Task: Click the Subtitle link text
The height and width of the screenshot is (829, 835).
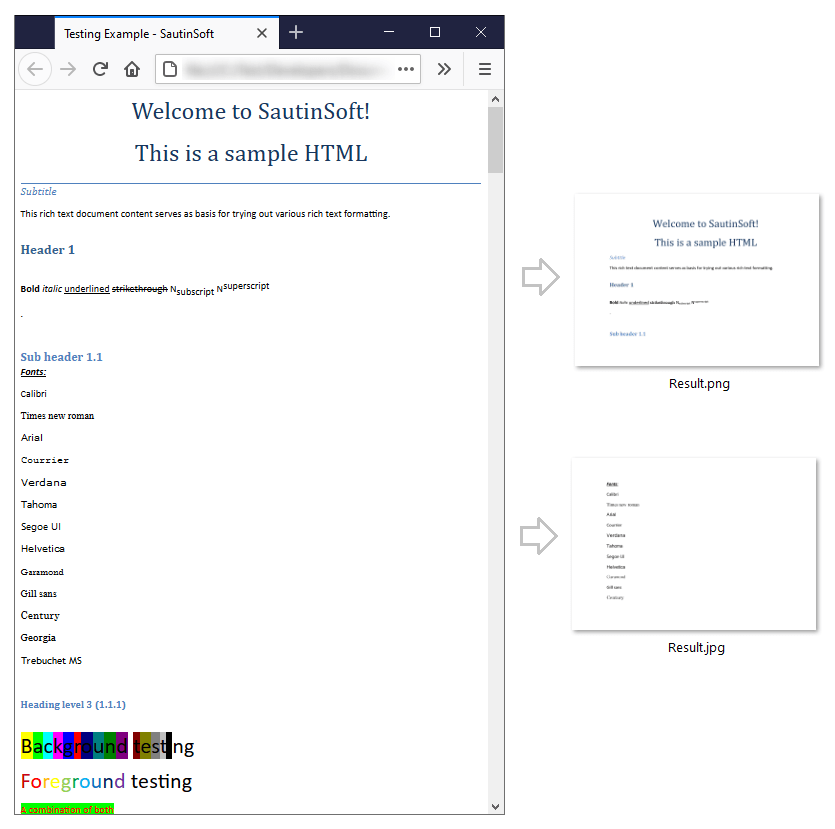Action: point(38,191)
